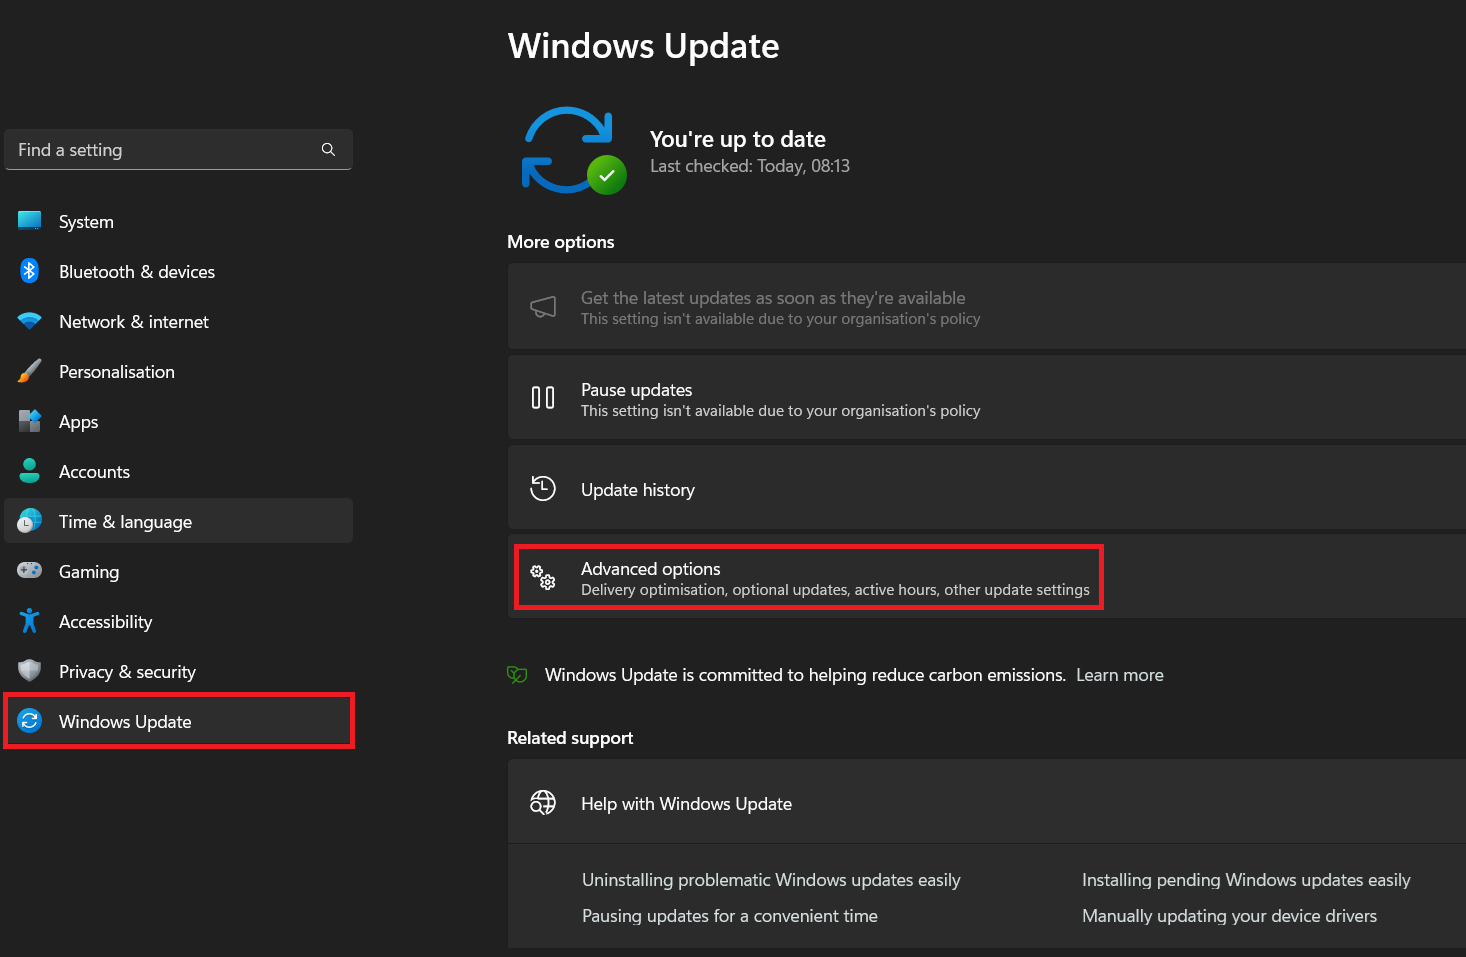Image resolution: width=1466 pixels, height=957 pixels.
Task: Click the Update history clock icon
Action: 543,489
